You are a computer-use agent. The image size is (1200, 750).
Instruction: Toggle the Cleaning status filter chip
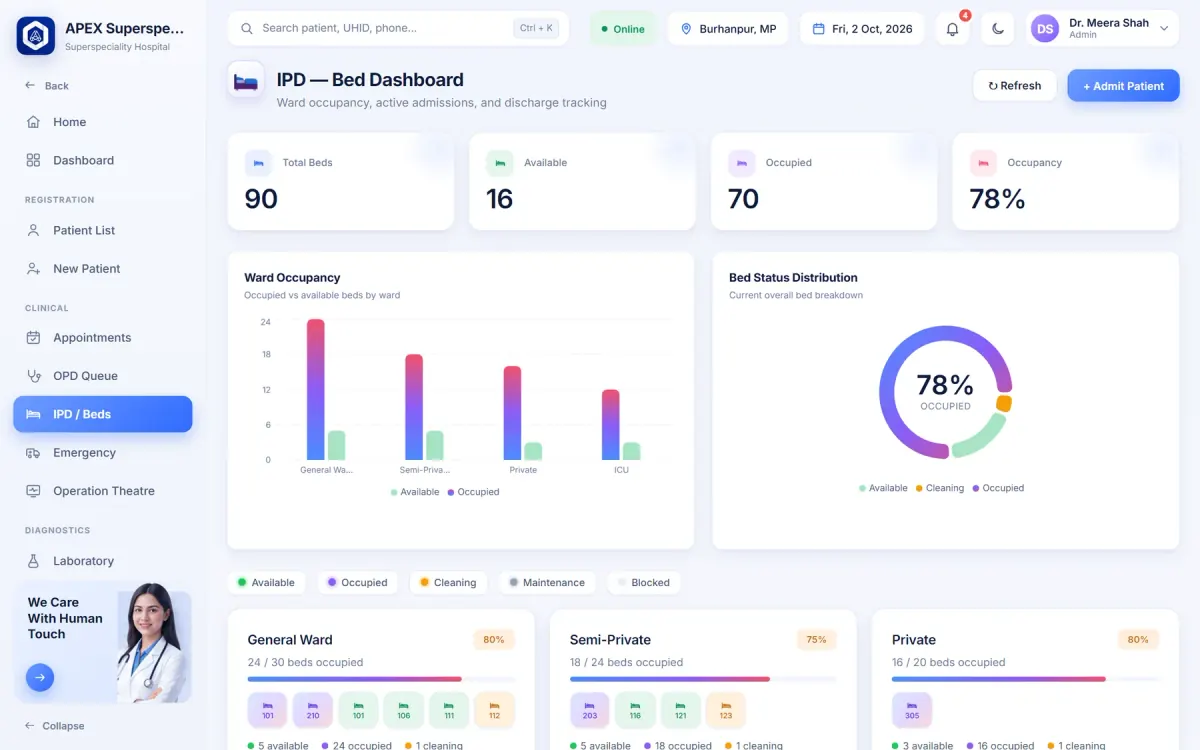[x=448, y=582]
